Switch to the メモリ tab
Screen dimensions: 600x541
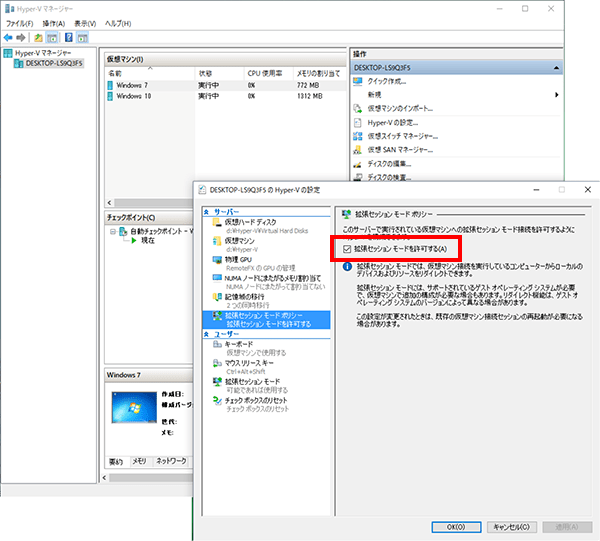click(x=140, y=461)
